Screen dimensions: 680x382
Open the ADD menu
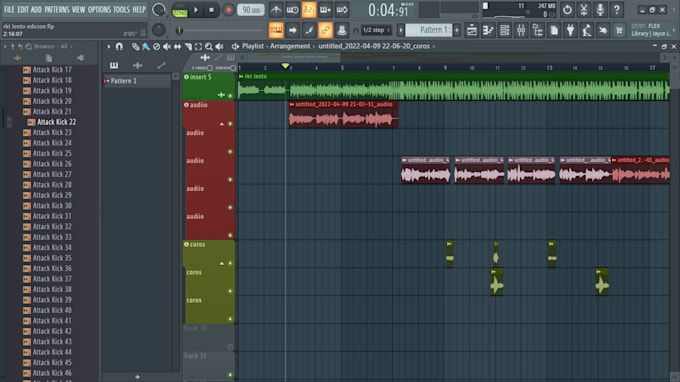pyautogui.click(x=36, y=10)
